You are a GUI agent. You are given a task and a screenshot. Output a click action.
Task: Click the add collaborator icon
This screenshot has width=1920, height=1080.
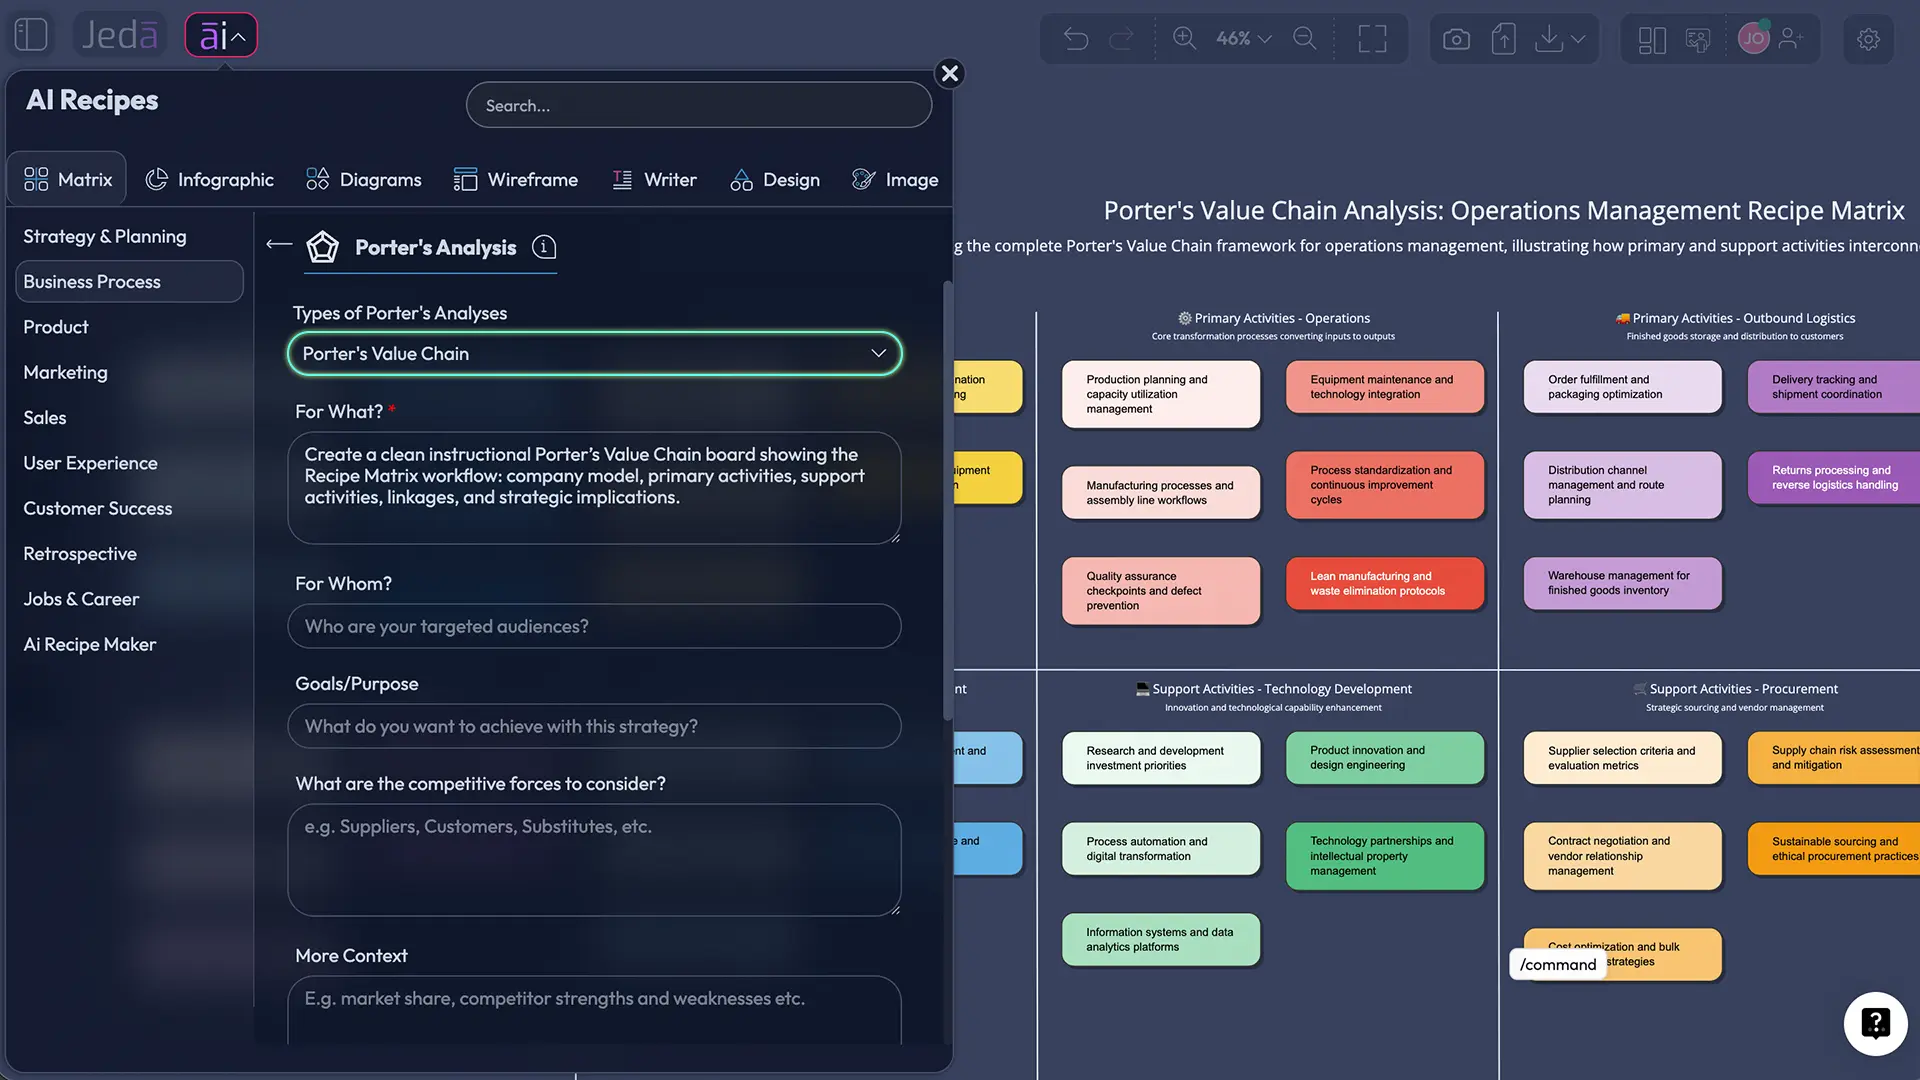point(1791,38)
